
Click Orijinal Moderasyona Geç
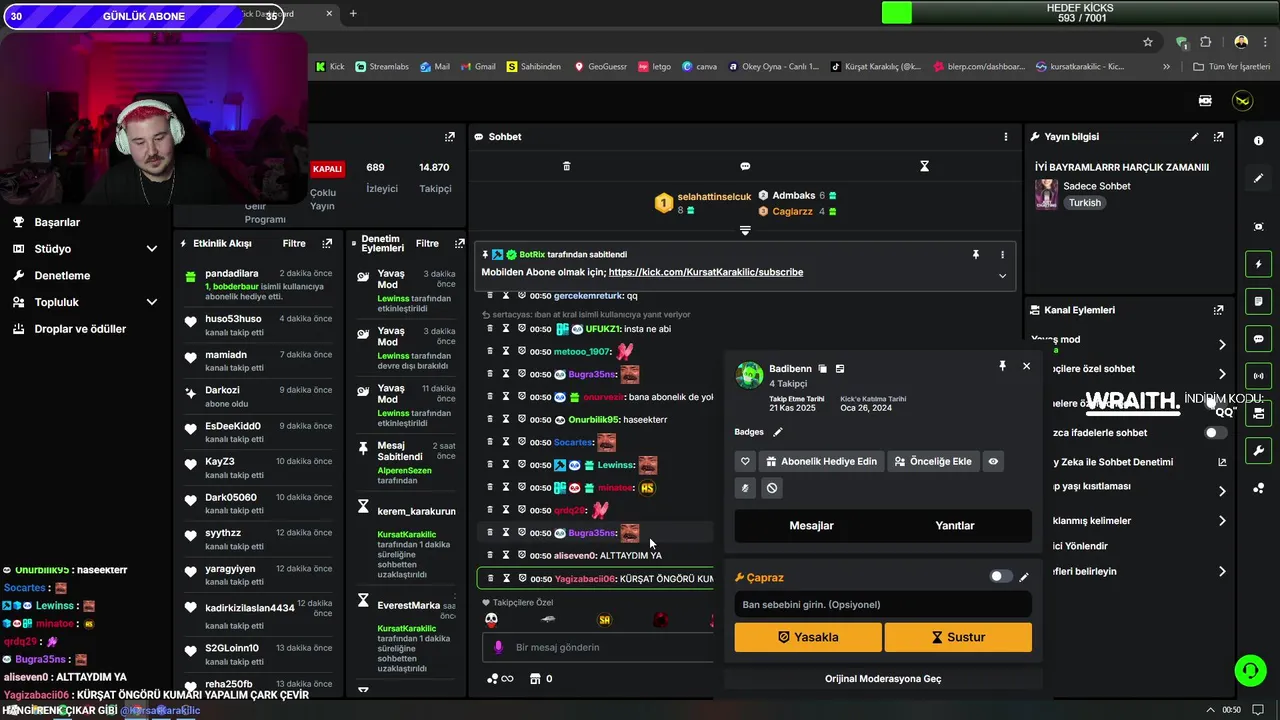883,679
